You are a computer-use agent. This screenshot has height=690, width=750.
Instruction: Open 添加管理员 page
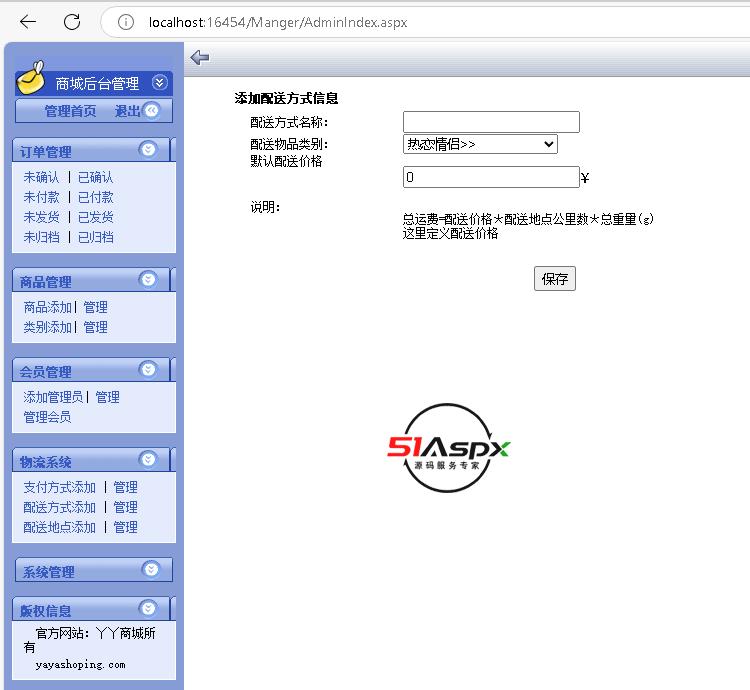tap(53, 397)
